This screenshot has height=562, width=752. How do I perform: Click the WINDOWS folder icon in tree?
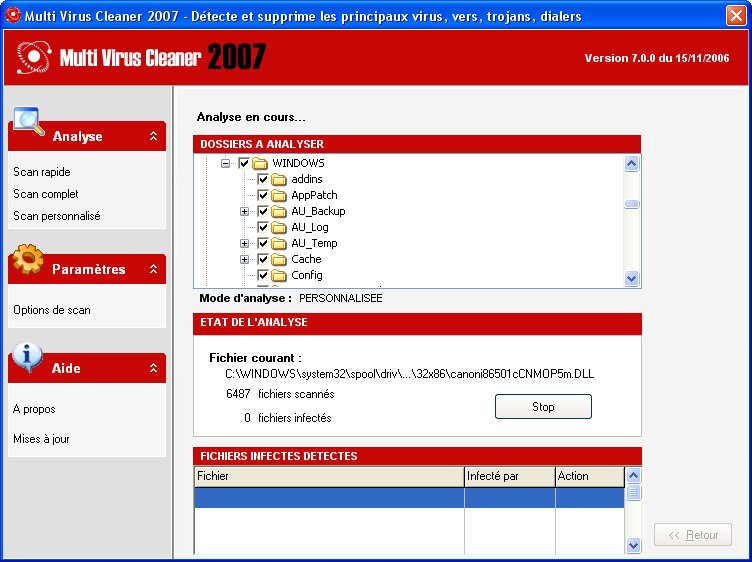(x=260, y=164)
